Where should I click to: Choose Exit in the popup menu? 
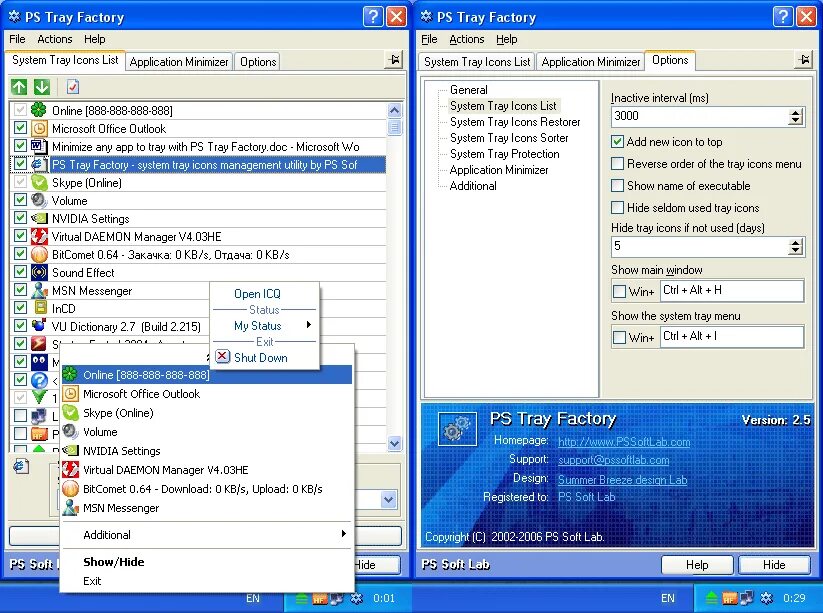92,581
